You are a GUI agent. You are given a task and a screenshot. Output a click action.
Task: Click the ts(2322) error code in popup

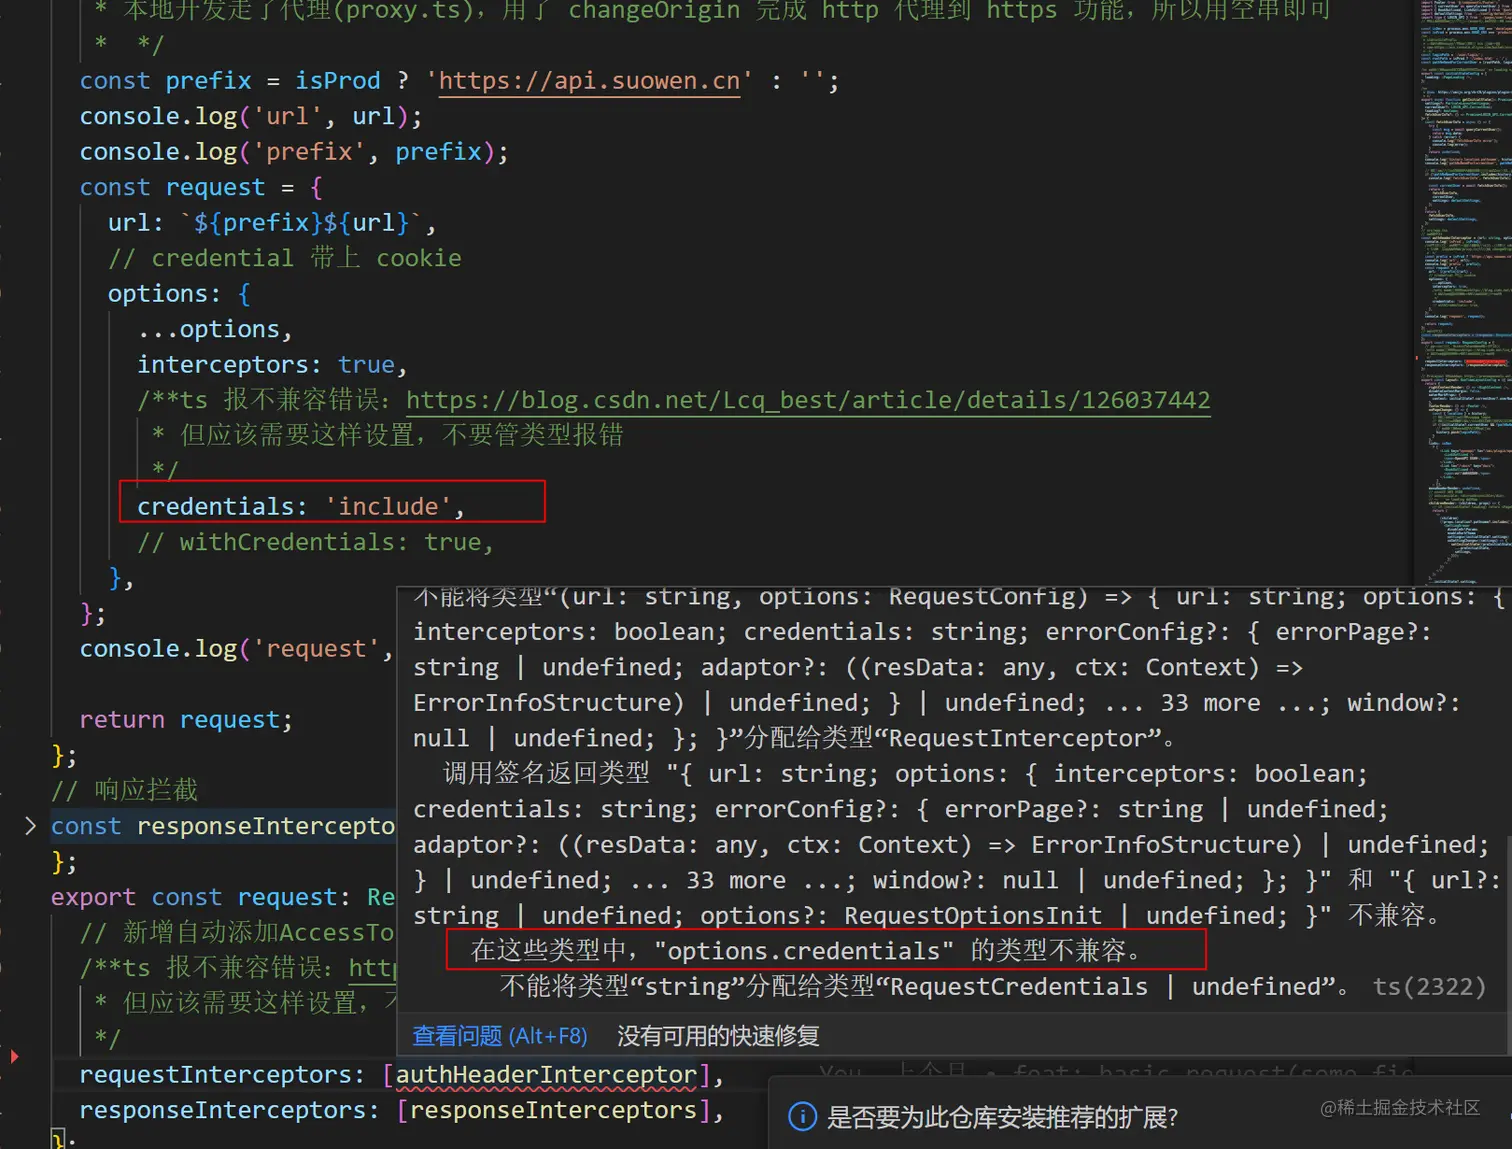tap(1429, 986)
